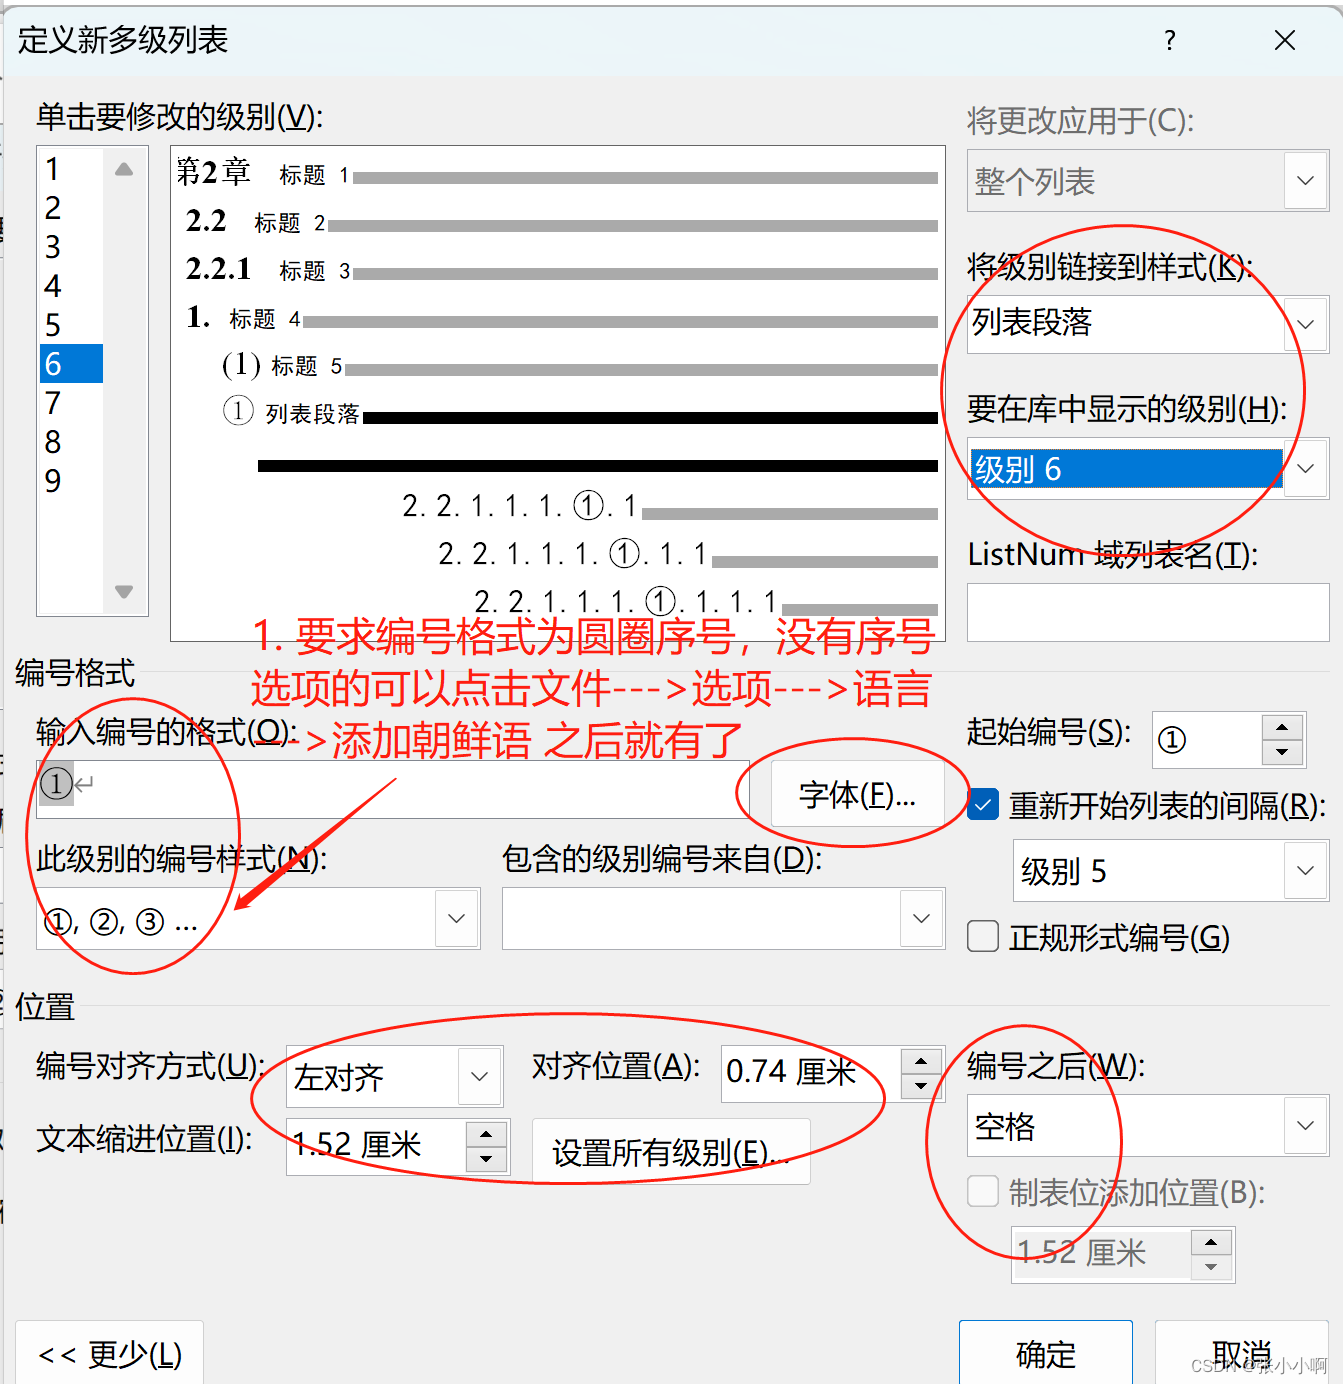Confirm with the 确定 button
This screenshot has width=1343, height=1384.
[x=1046, y=1354]
